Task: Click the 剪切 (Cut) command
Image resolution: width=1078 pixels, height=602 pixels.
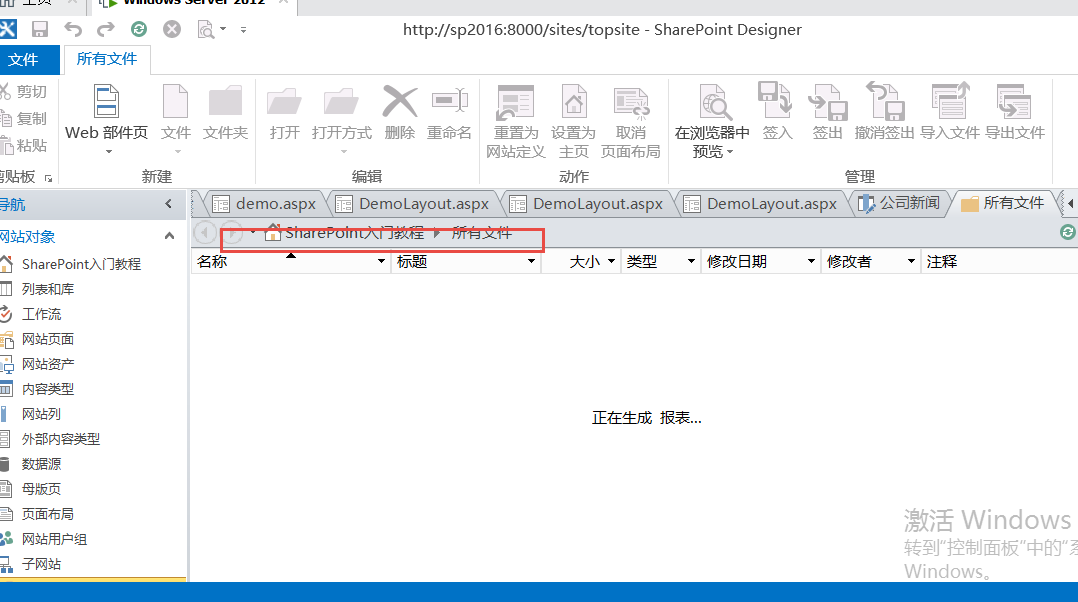Action: [24, 91]
